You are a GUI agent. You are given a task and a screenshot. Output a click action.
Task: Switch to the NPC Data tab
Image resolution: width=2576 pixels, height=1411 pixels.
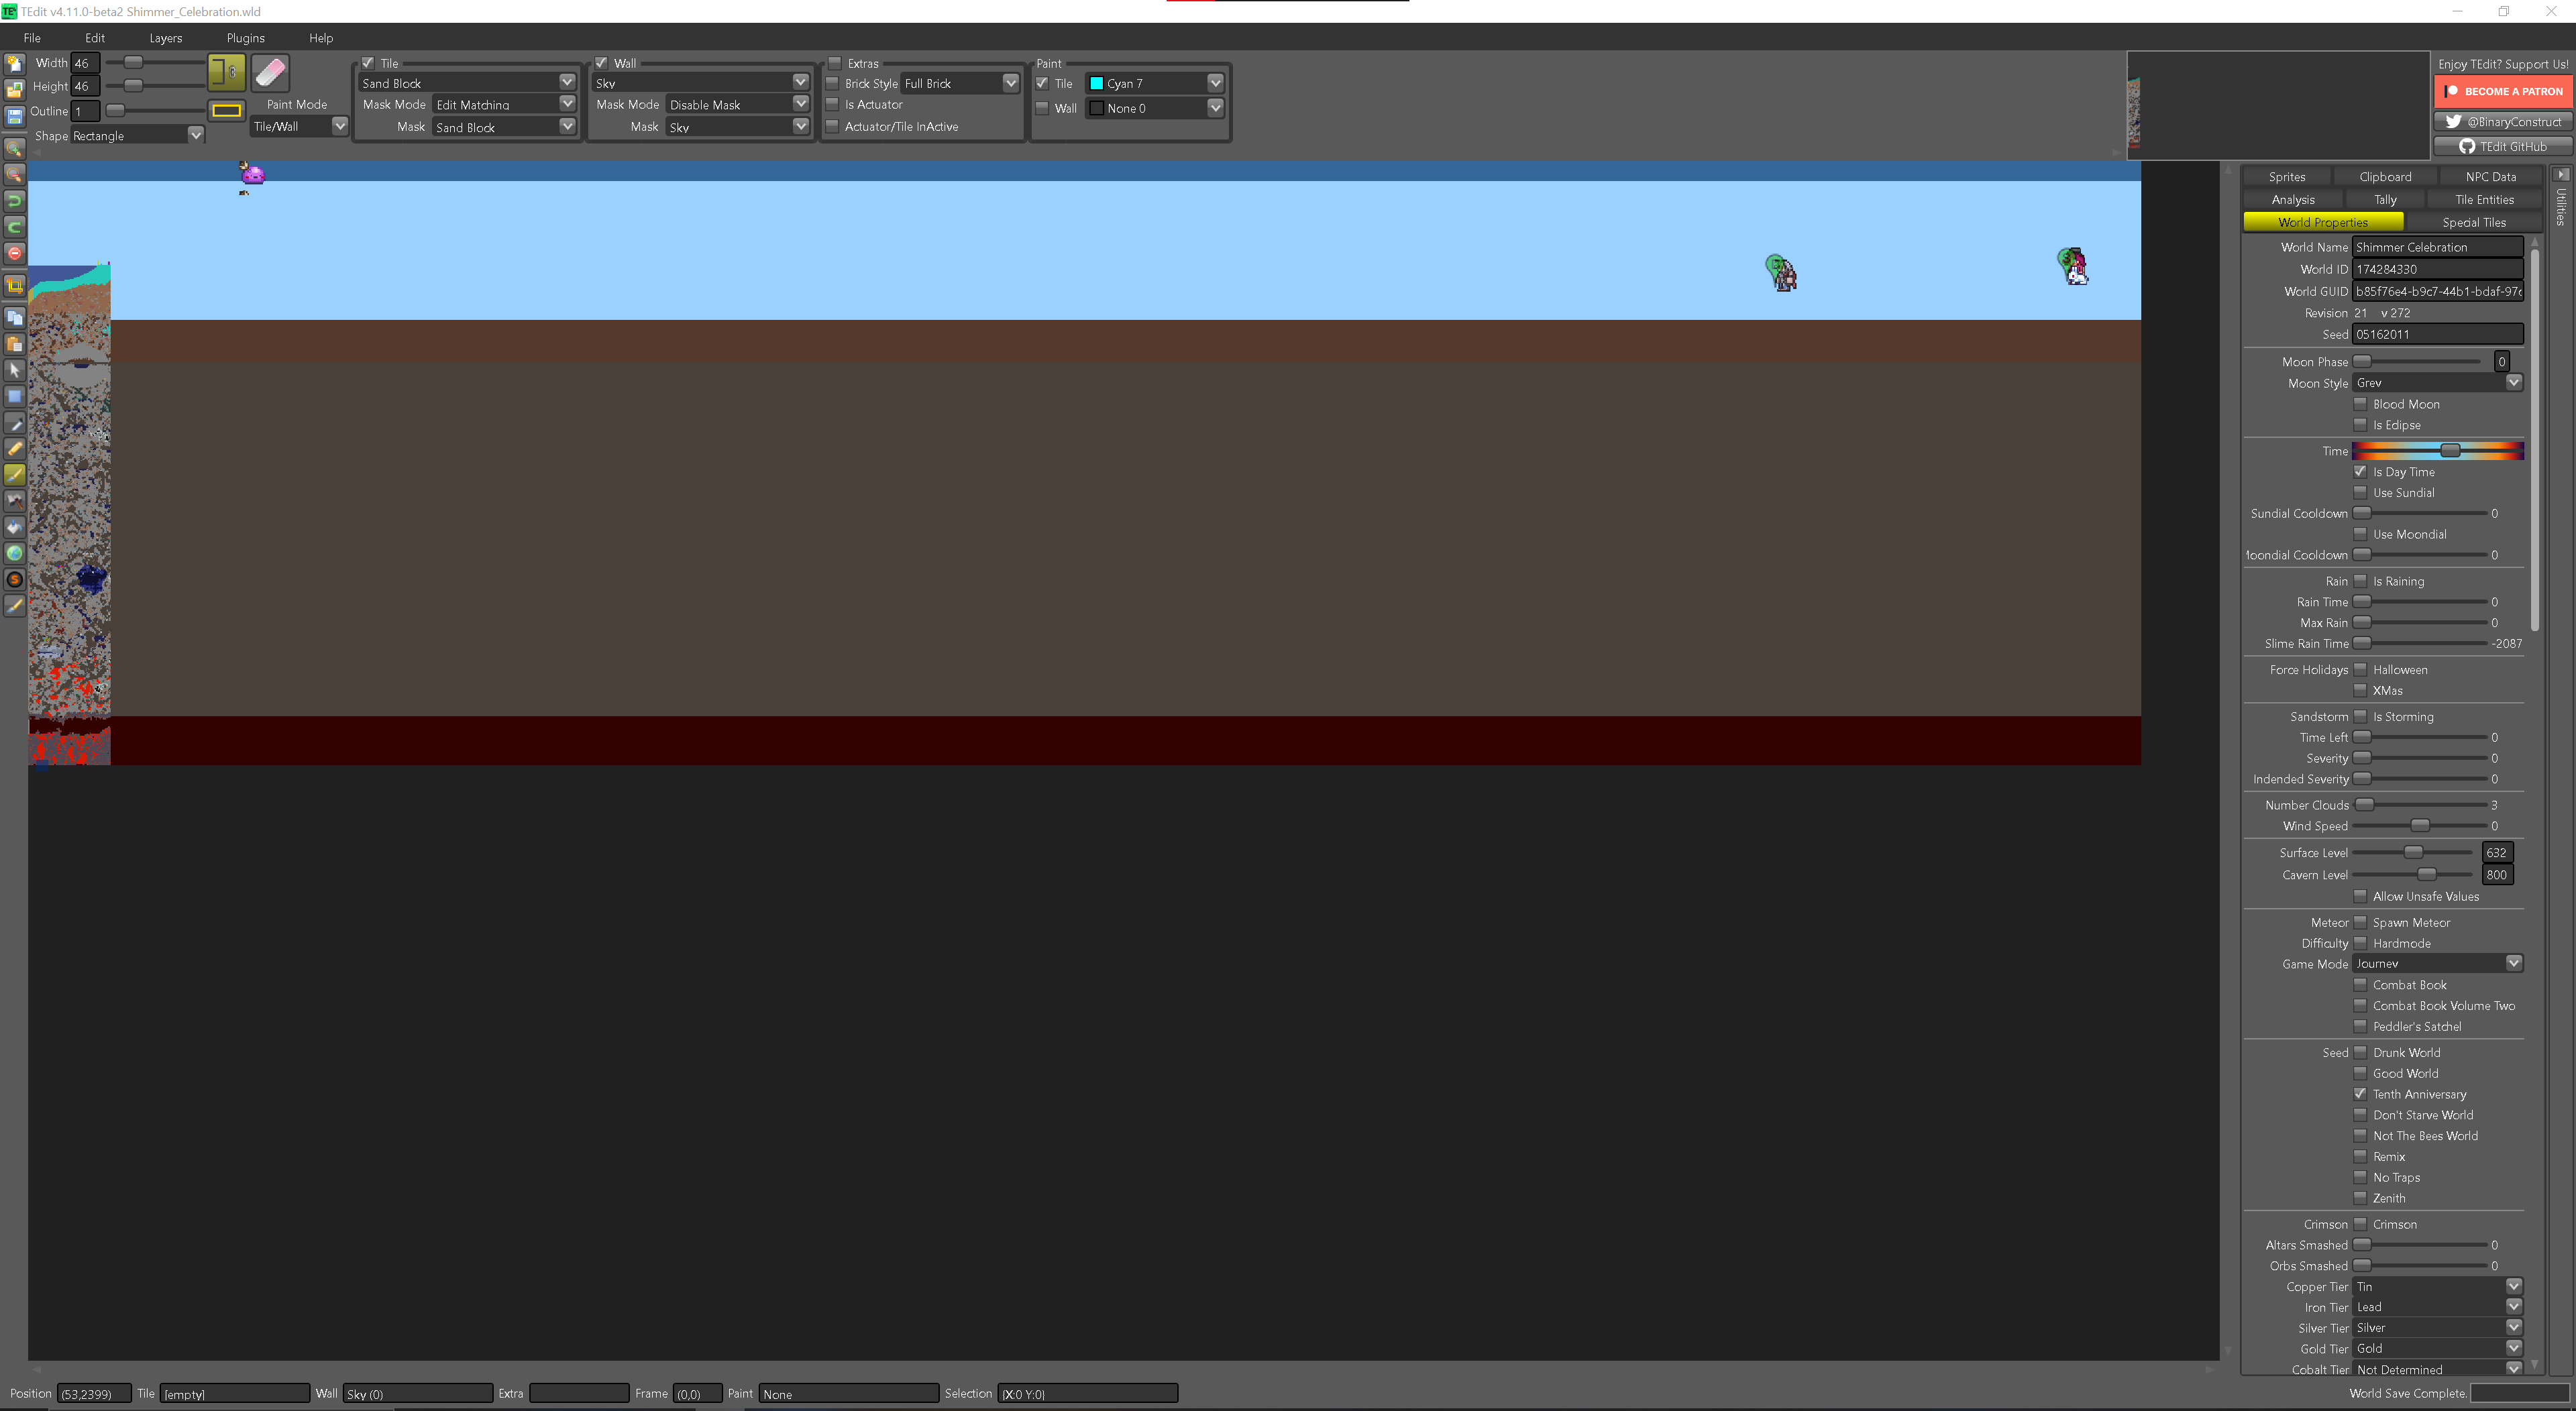click(2490, 177)
